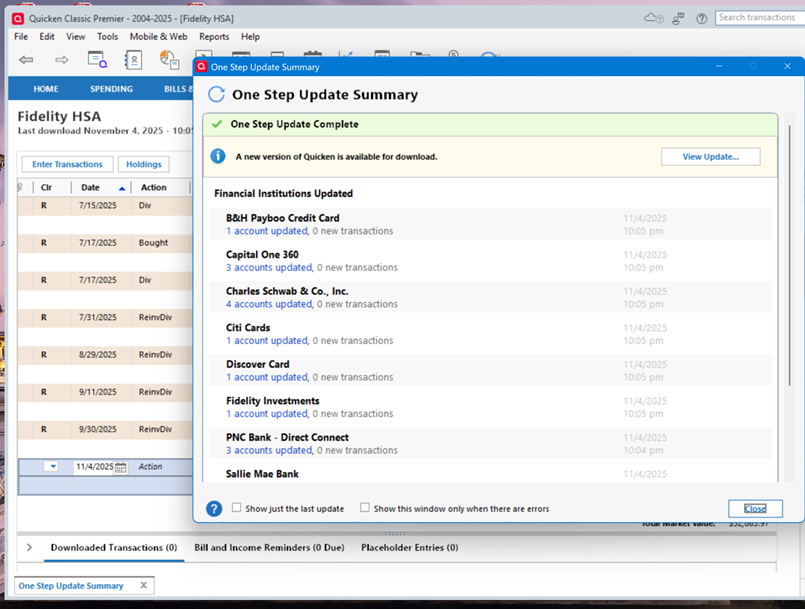805x609 pixels.
Task: Open the Help menu
Action: (x=251, y=36)
